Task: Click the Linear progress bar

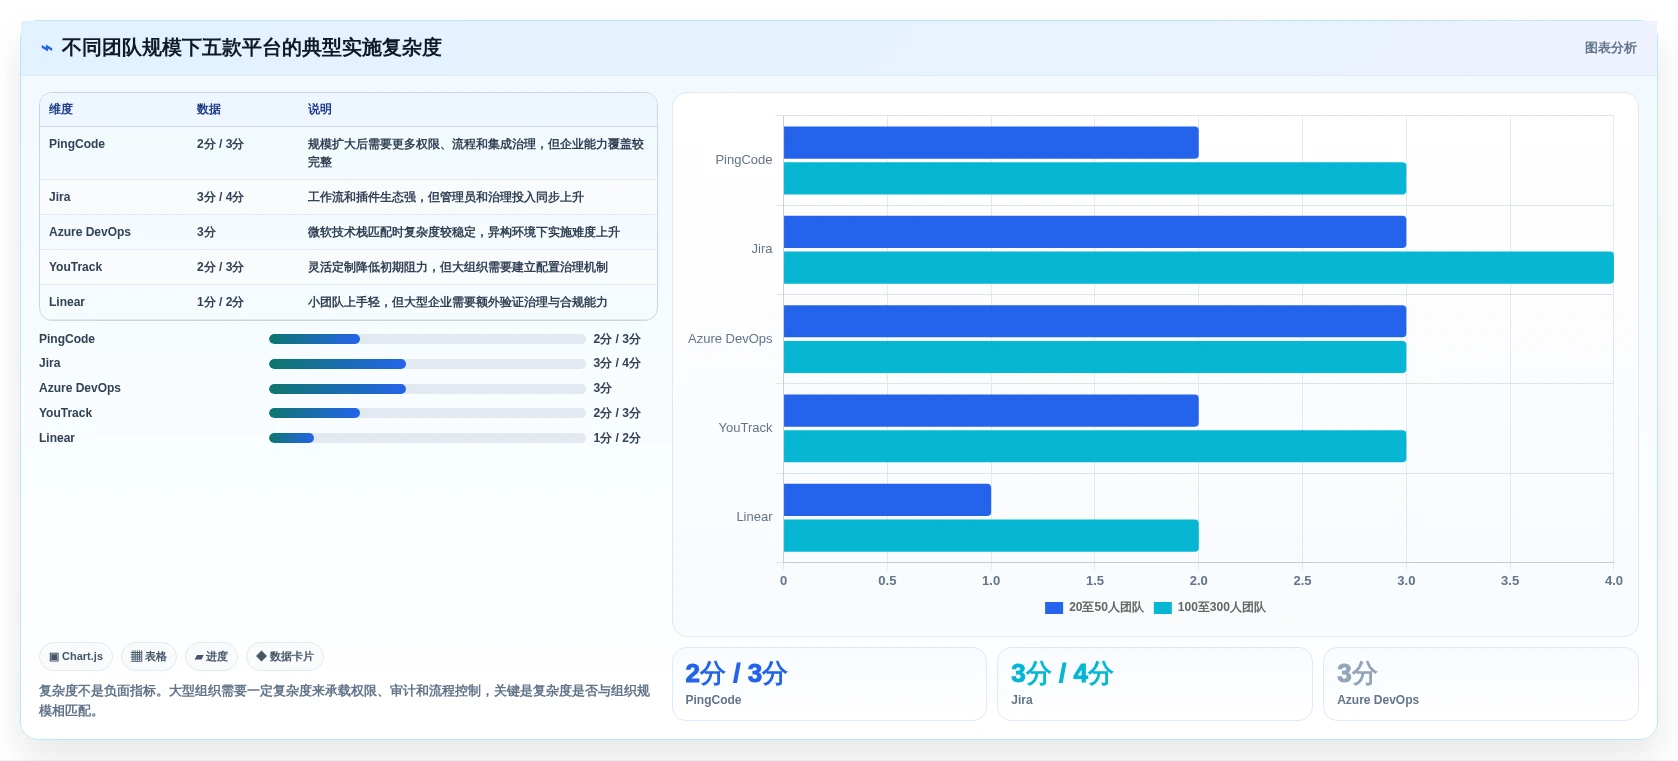Action: (427, 438)
